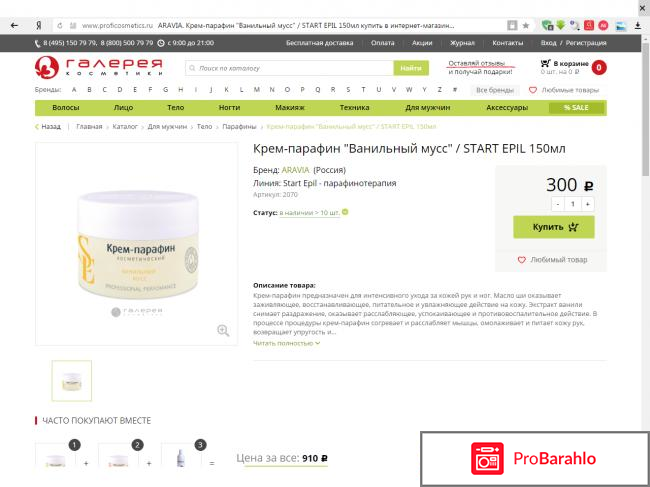Toggle Любимый товар heart for this product
The width and height of the screenshot is (650, 487).
pos(522,260)
